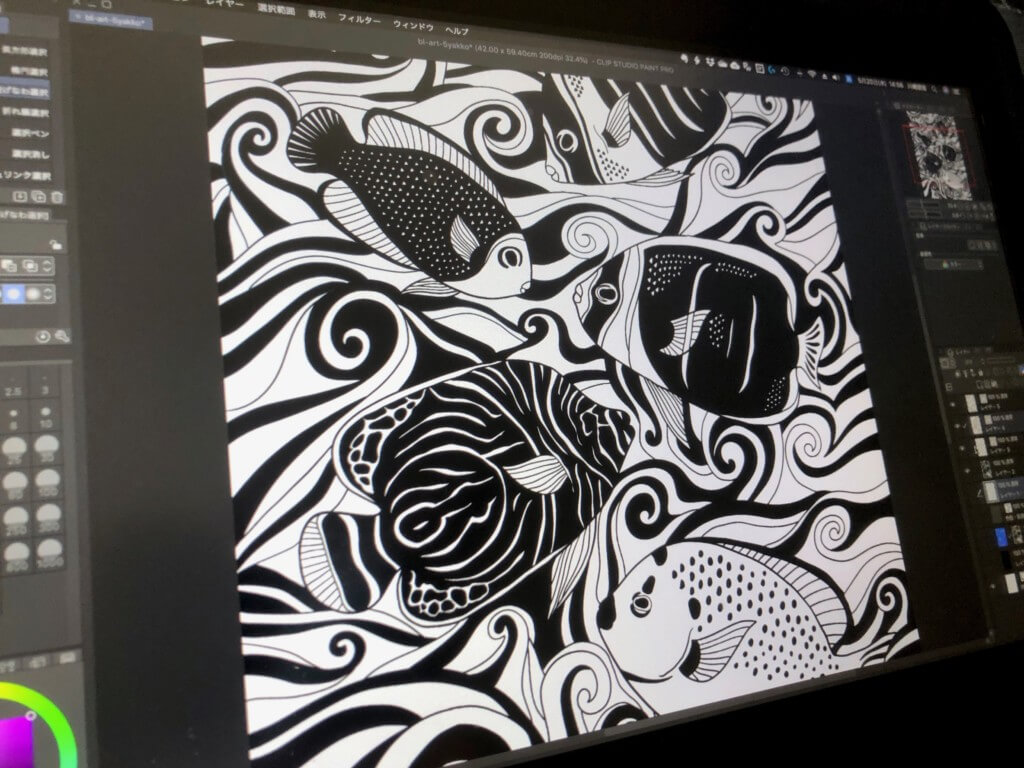Viewport: 1024px width, 768px height.
Task: Select the 選択ペン (selection pen) sub tool
Action: click(x=28, y=134)
